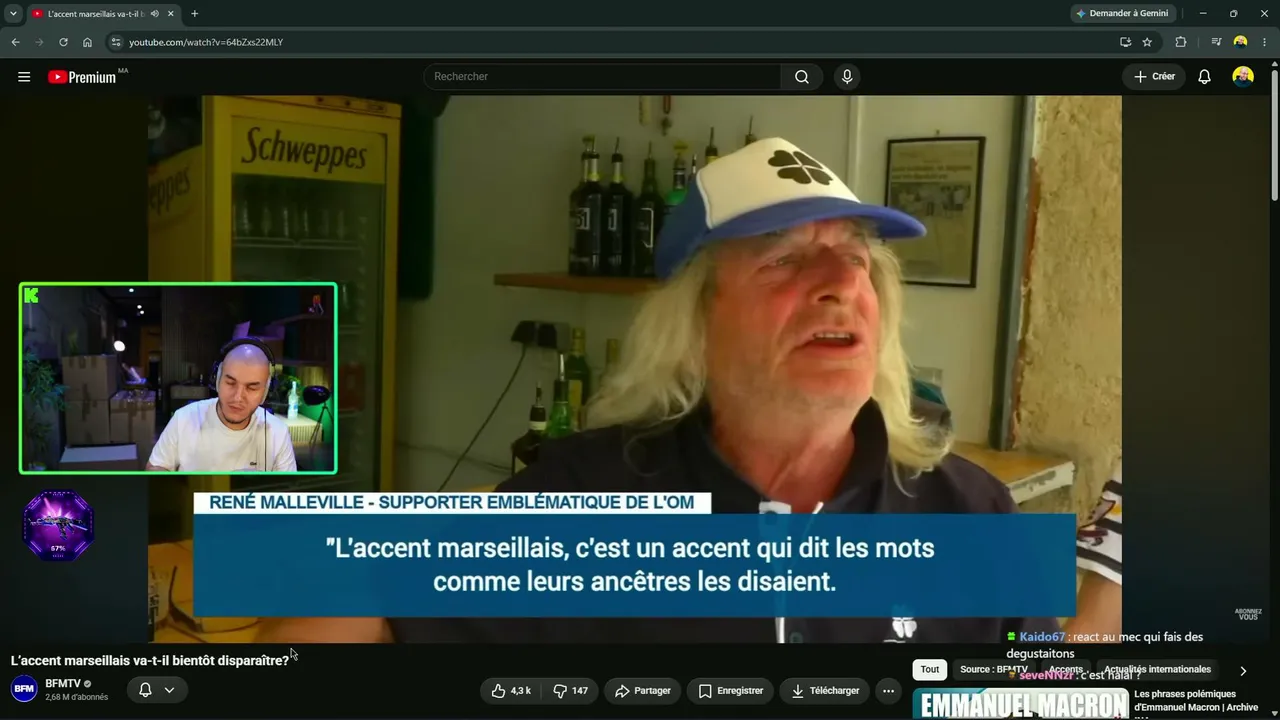Open the BFMTV channel avatar
Viewport: 1280px width, 720px height.
(x=24, y=689)
